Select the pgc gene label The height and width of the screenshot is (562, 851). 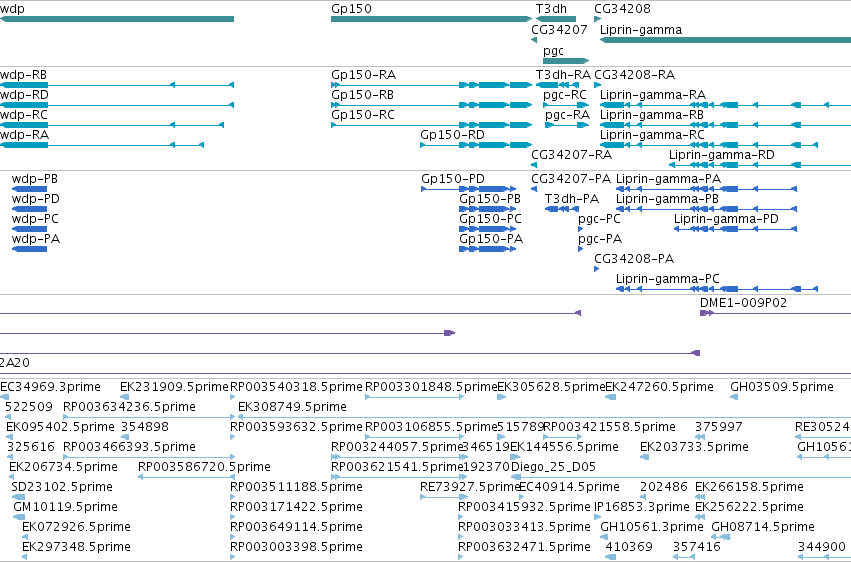[553, 51]
